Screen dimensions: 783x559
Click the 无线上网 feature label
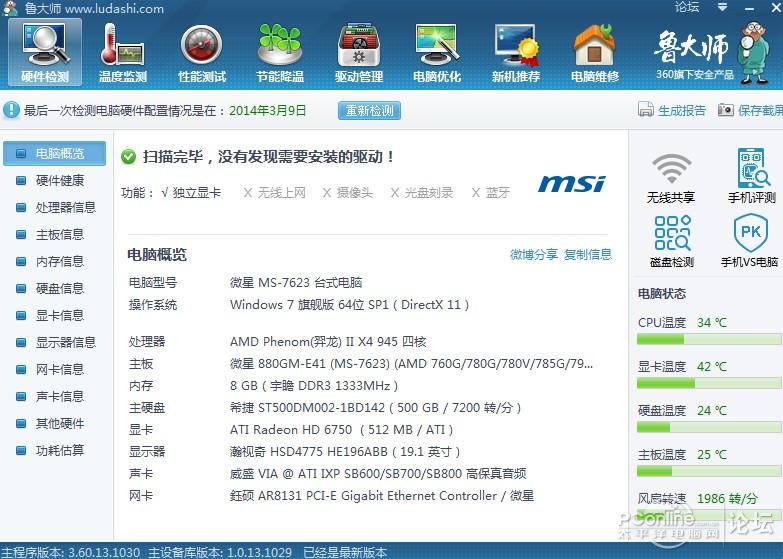(282, 193)
